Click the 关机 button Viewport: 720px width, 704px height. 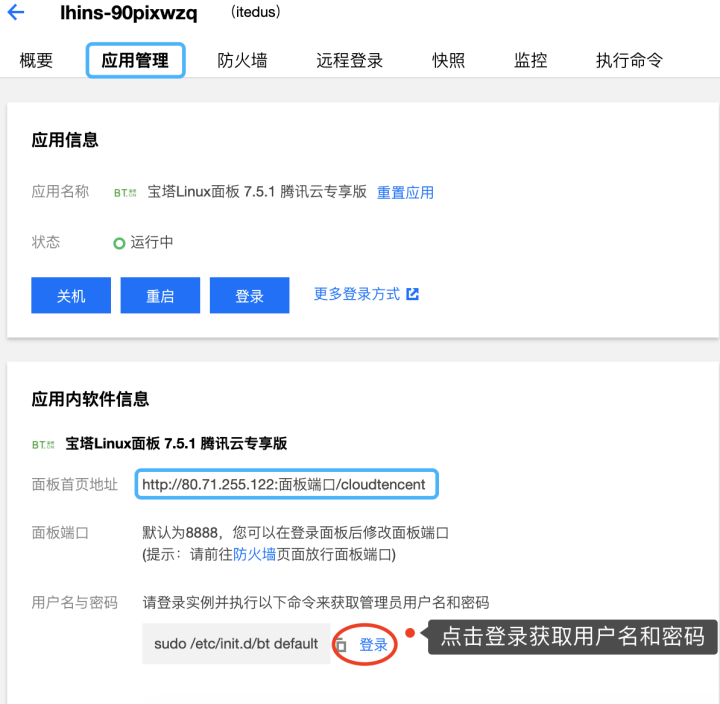[71, 295]
